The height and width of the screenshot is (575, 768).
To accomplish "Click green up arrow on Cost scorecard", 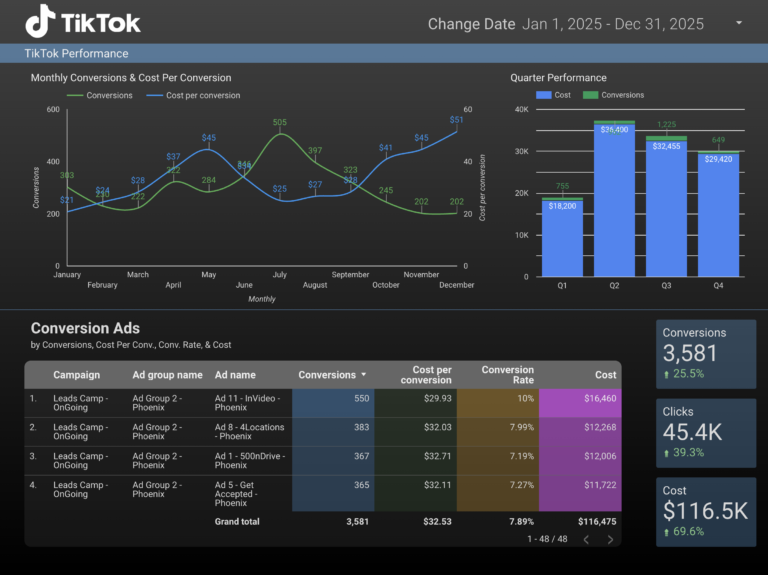I will click(x=667, y=532).
